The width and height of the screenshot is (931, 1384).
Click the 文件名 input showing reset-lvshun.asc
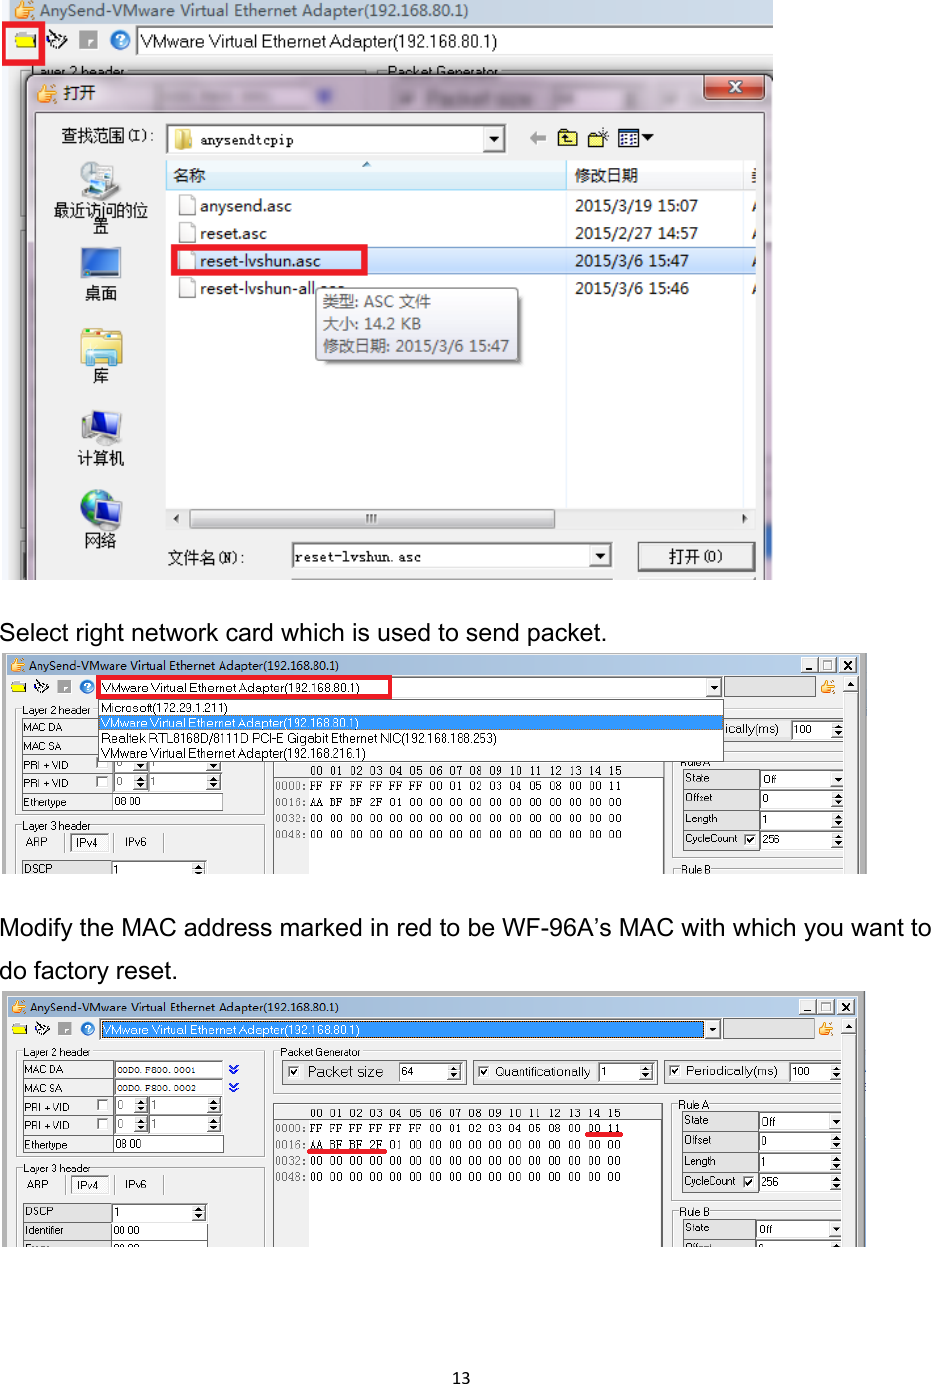point(443,556)
